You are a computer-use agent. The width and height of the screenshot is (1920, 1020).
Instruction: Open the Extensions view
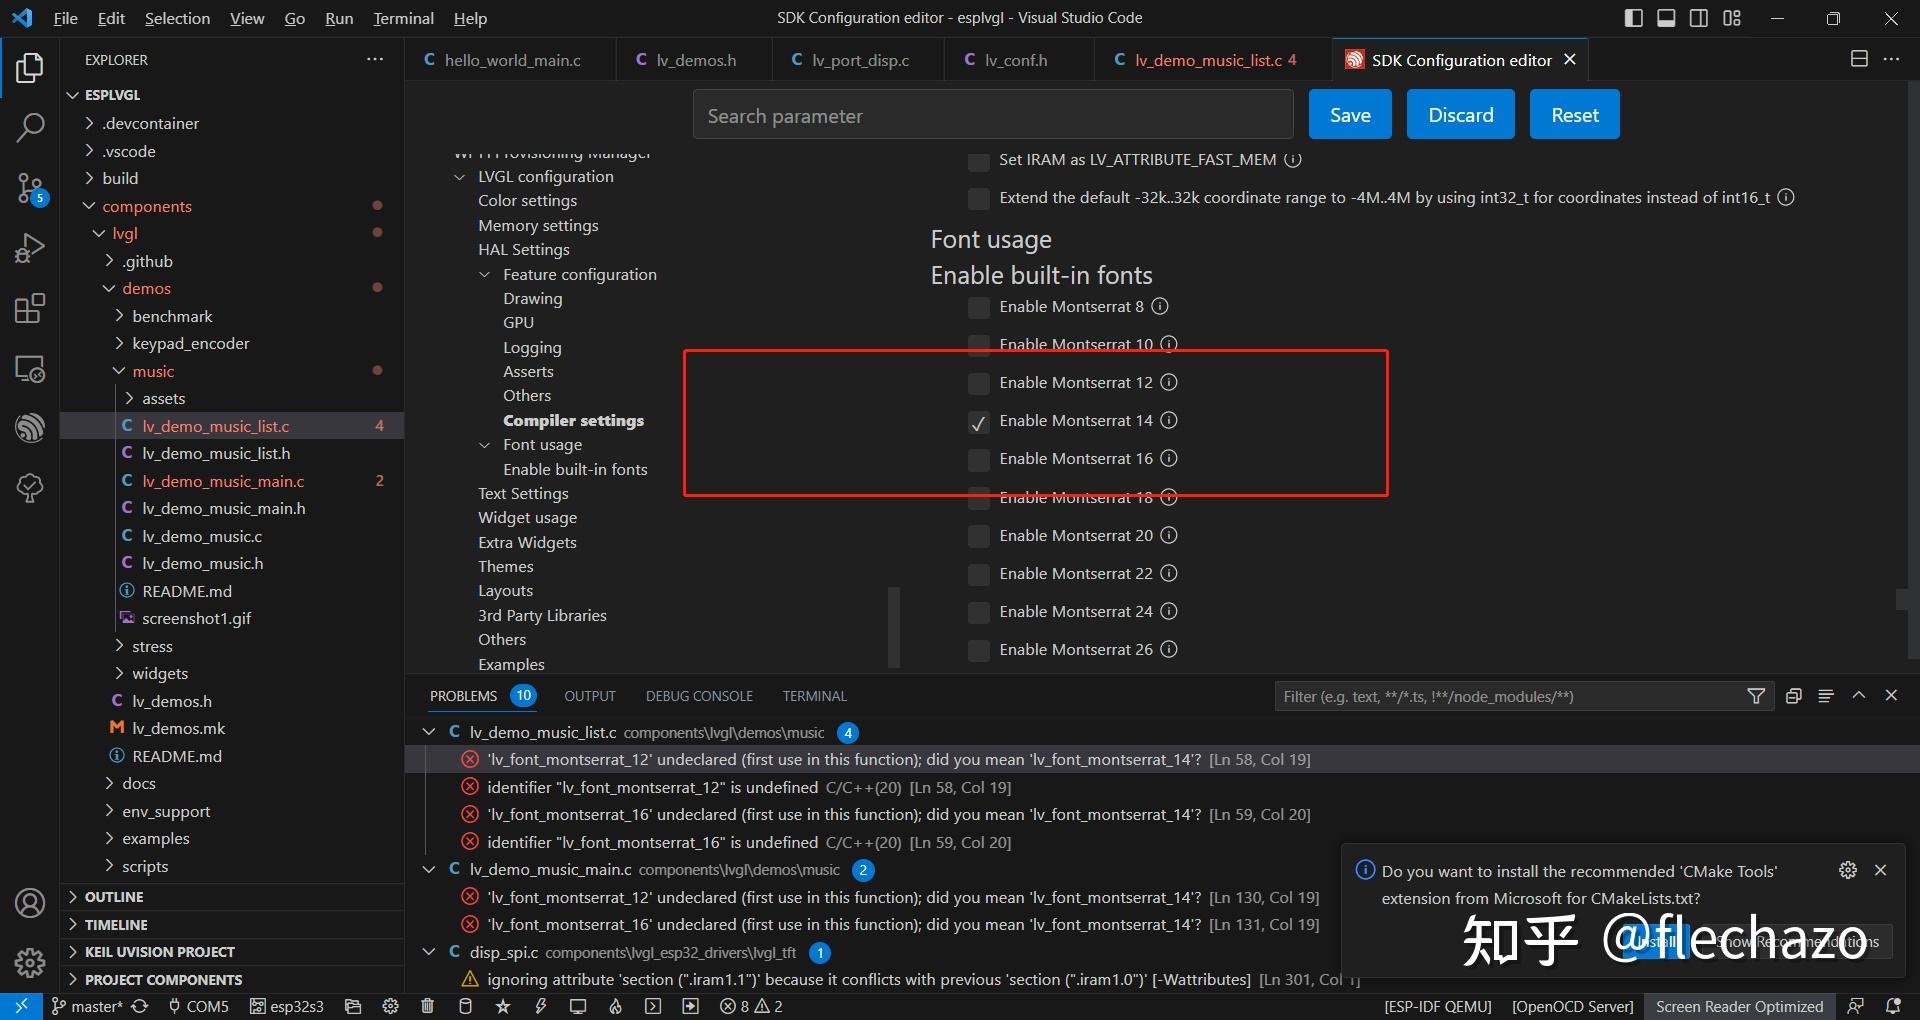(30, 308)
